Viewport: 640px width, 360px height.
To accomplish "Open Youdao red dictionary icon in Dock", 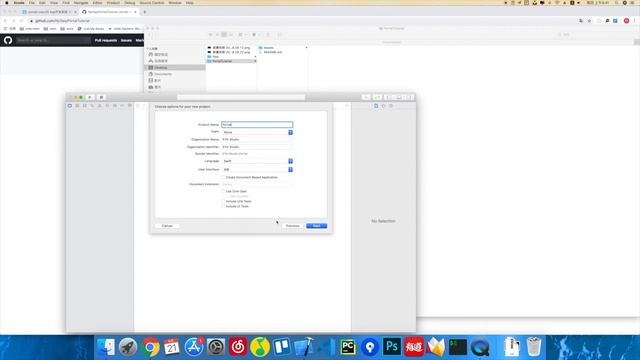I will click(414, 347).
